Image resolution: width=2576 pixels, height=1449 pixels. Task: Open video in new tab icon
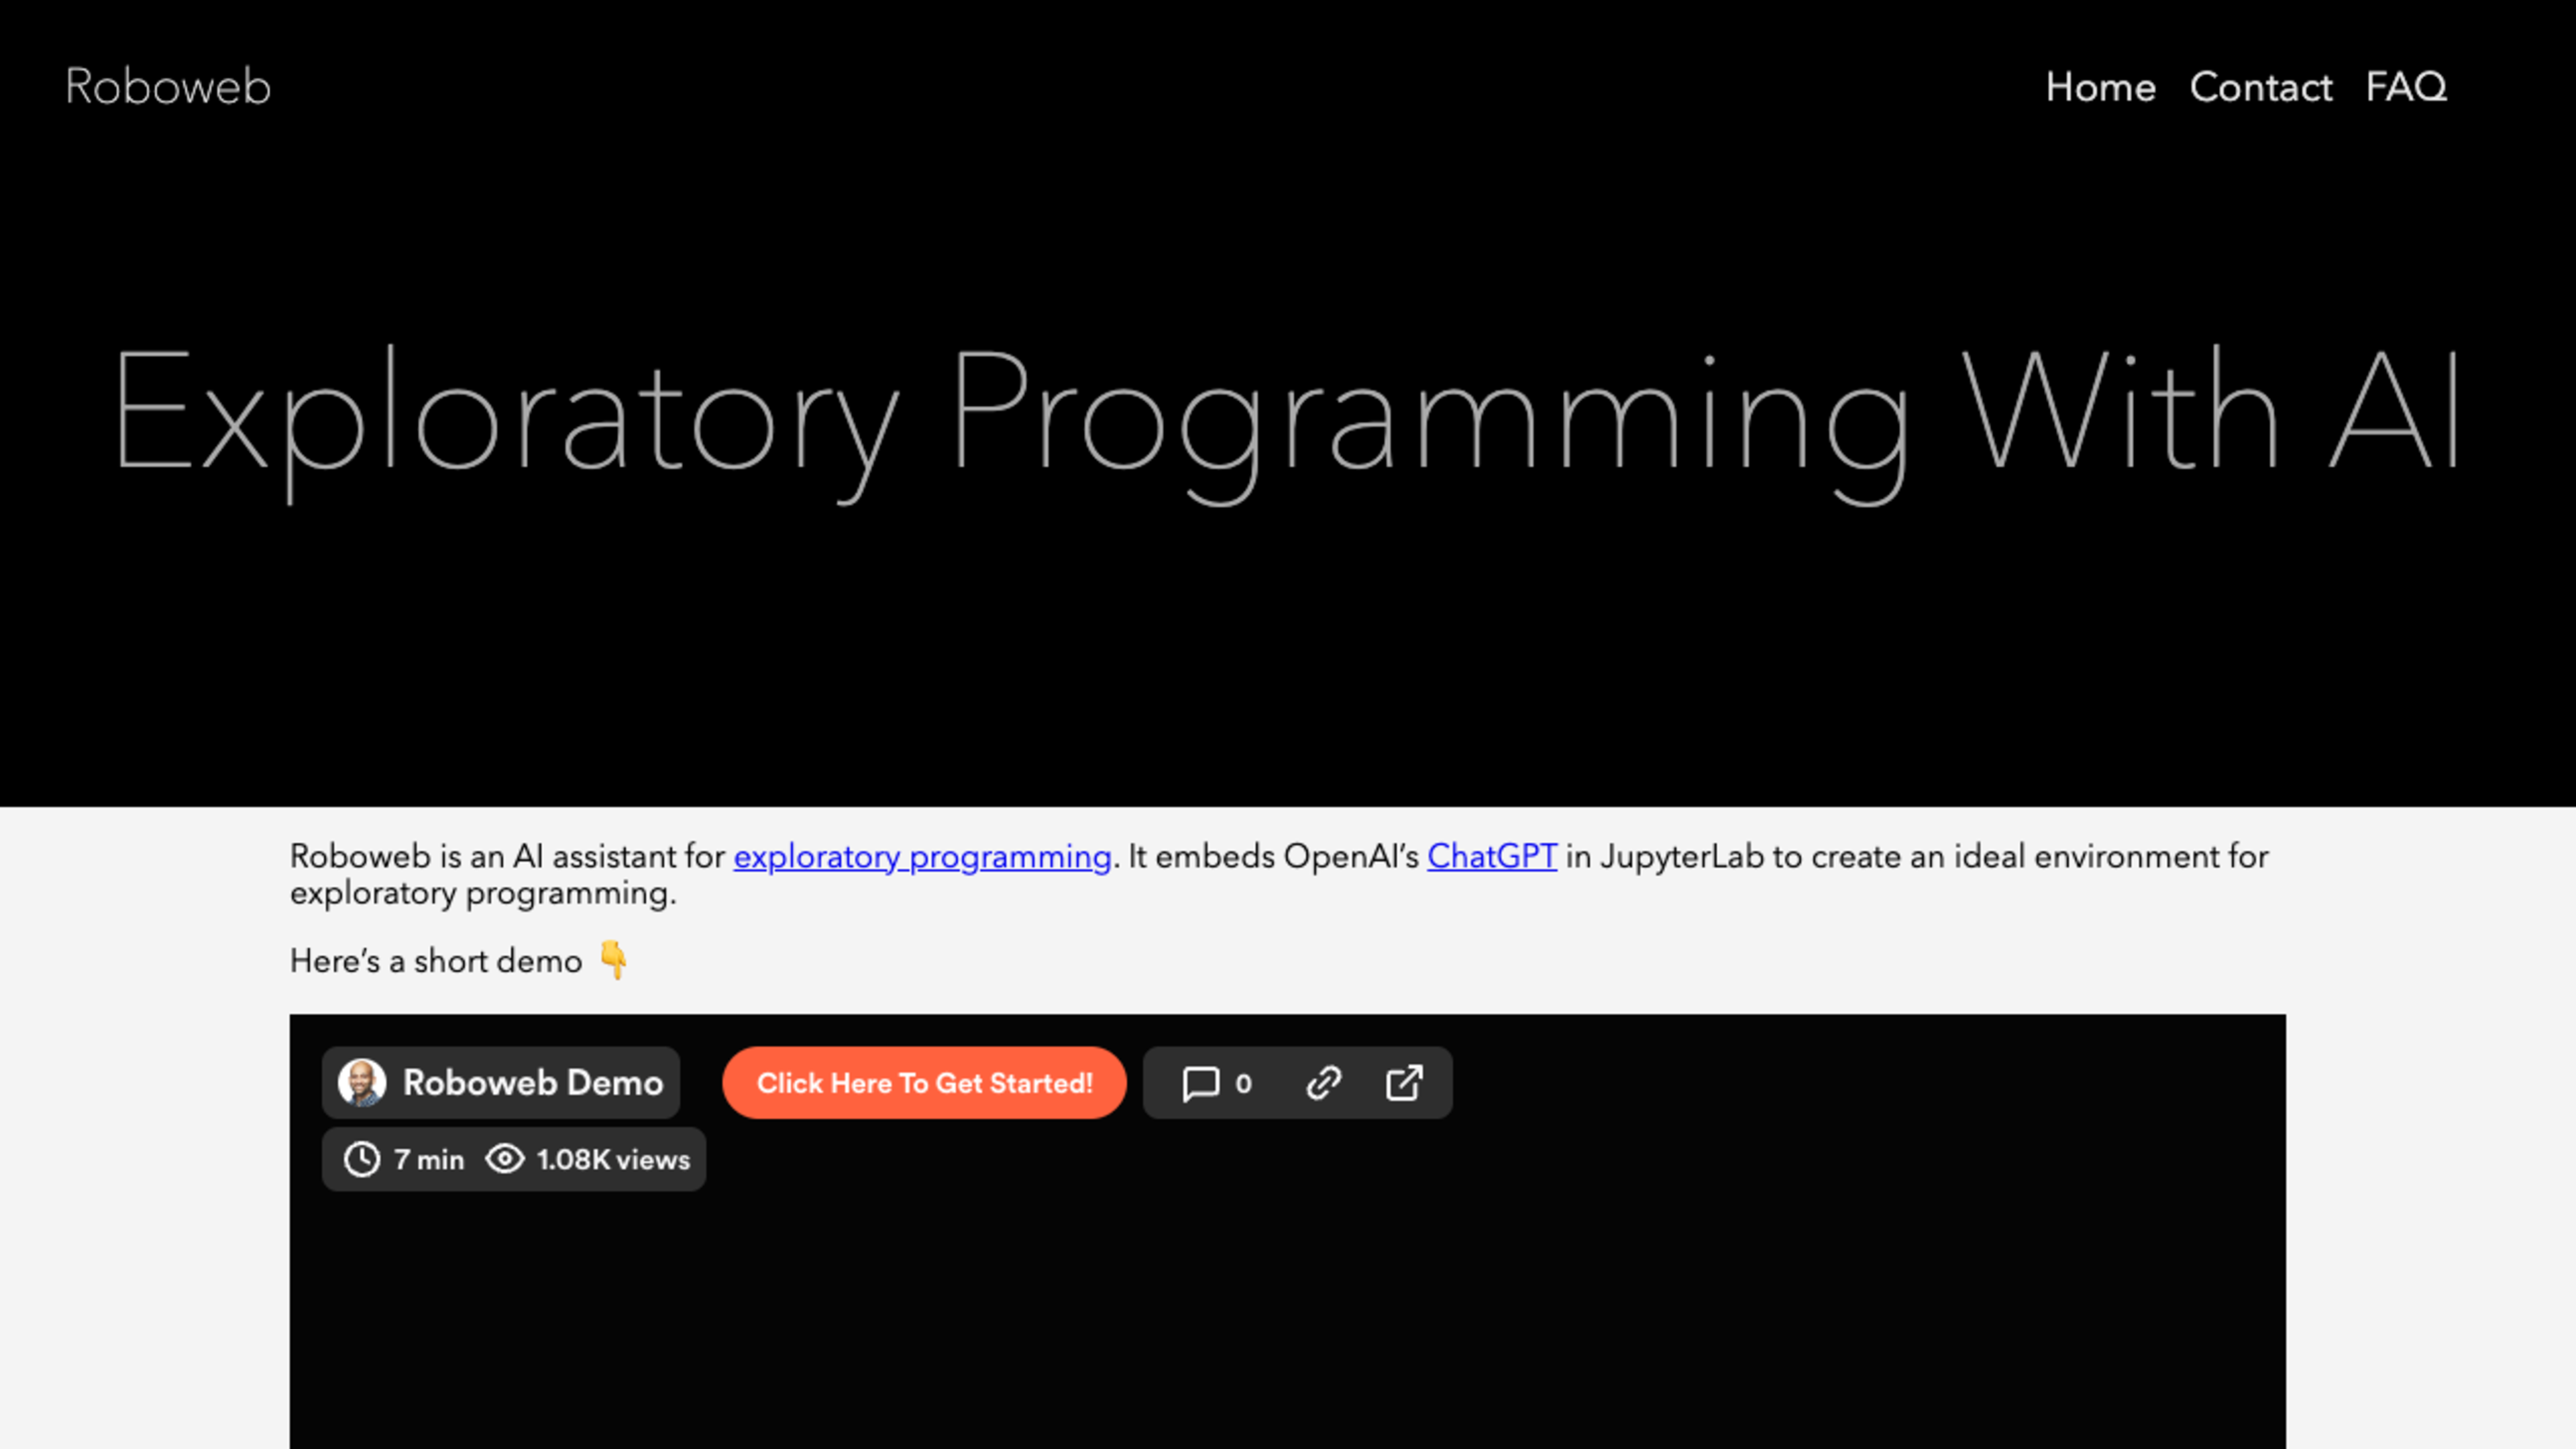tap(1404, 1083)
